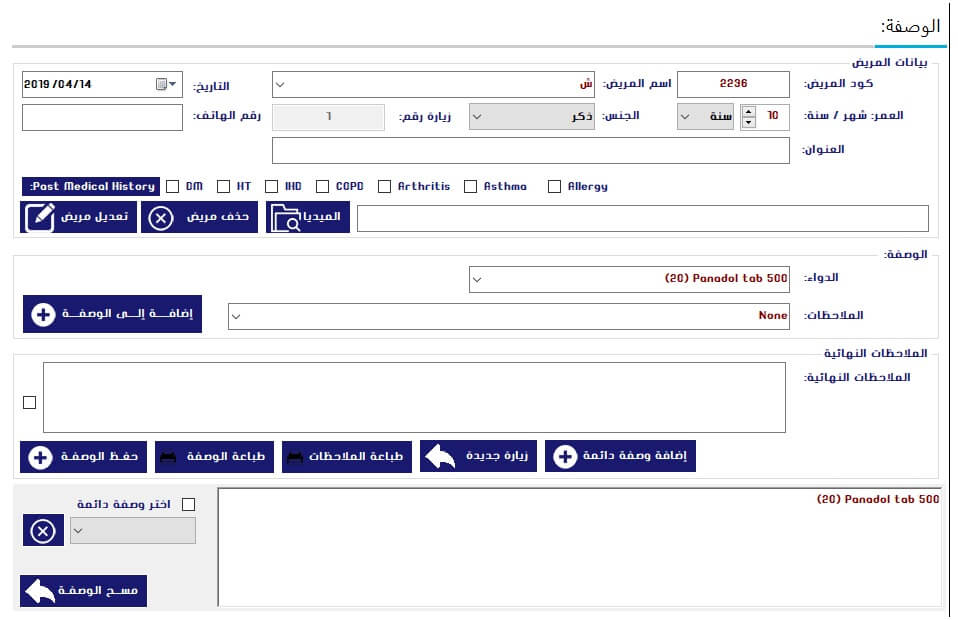Click the تعديل مريض edit patient button
This screenshot has width=958, height=620.
[x=78, y=217]
